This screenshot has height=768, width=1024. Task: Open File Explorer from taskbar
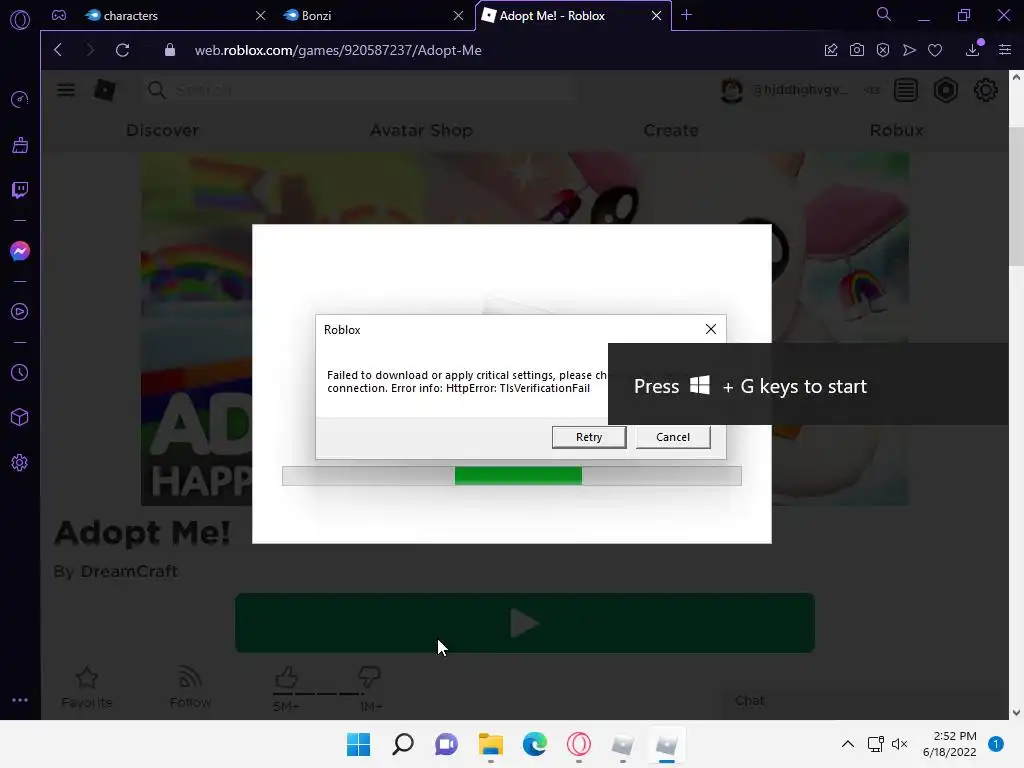[x=490, y=744]
